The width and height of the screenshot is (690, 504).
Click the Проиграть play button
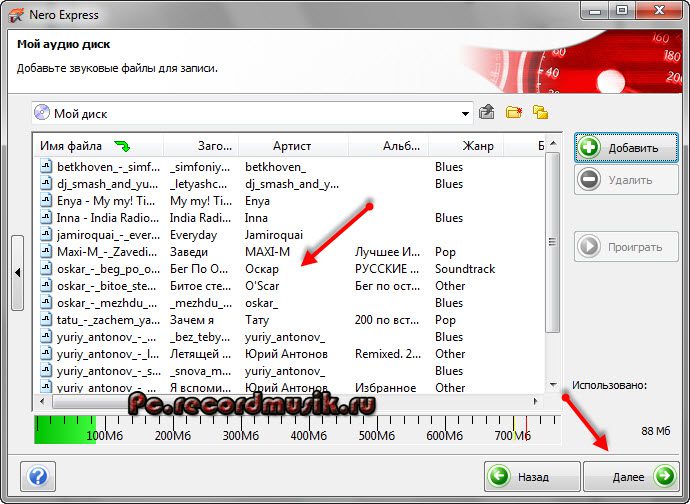[x=626, y=247]
